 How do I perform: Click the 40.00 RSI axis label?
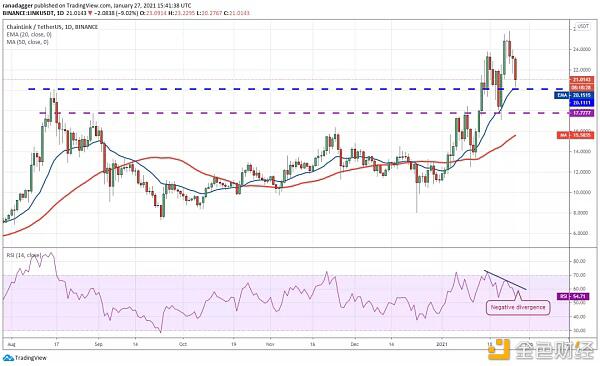coord(580,317)
